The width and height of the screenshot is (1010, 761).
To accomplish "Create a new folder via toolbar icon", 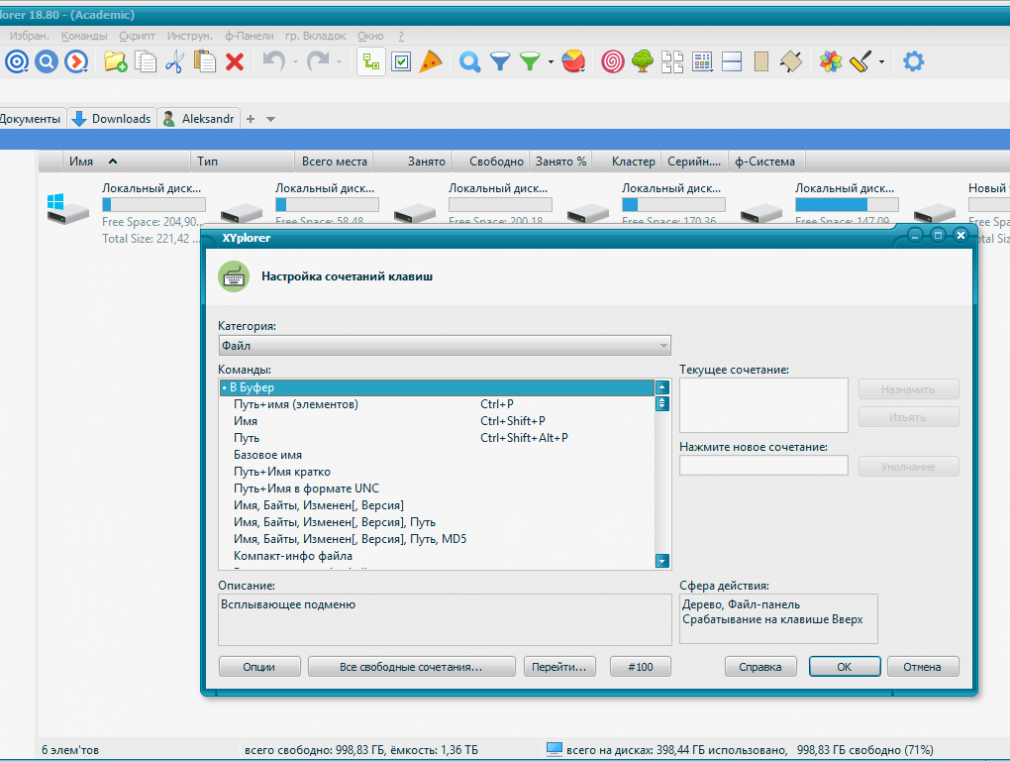I will coord(115,62).
